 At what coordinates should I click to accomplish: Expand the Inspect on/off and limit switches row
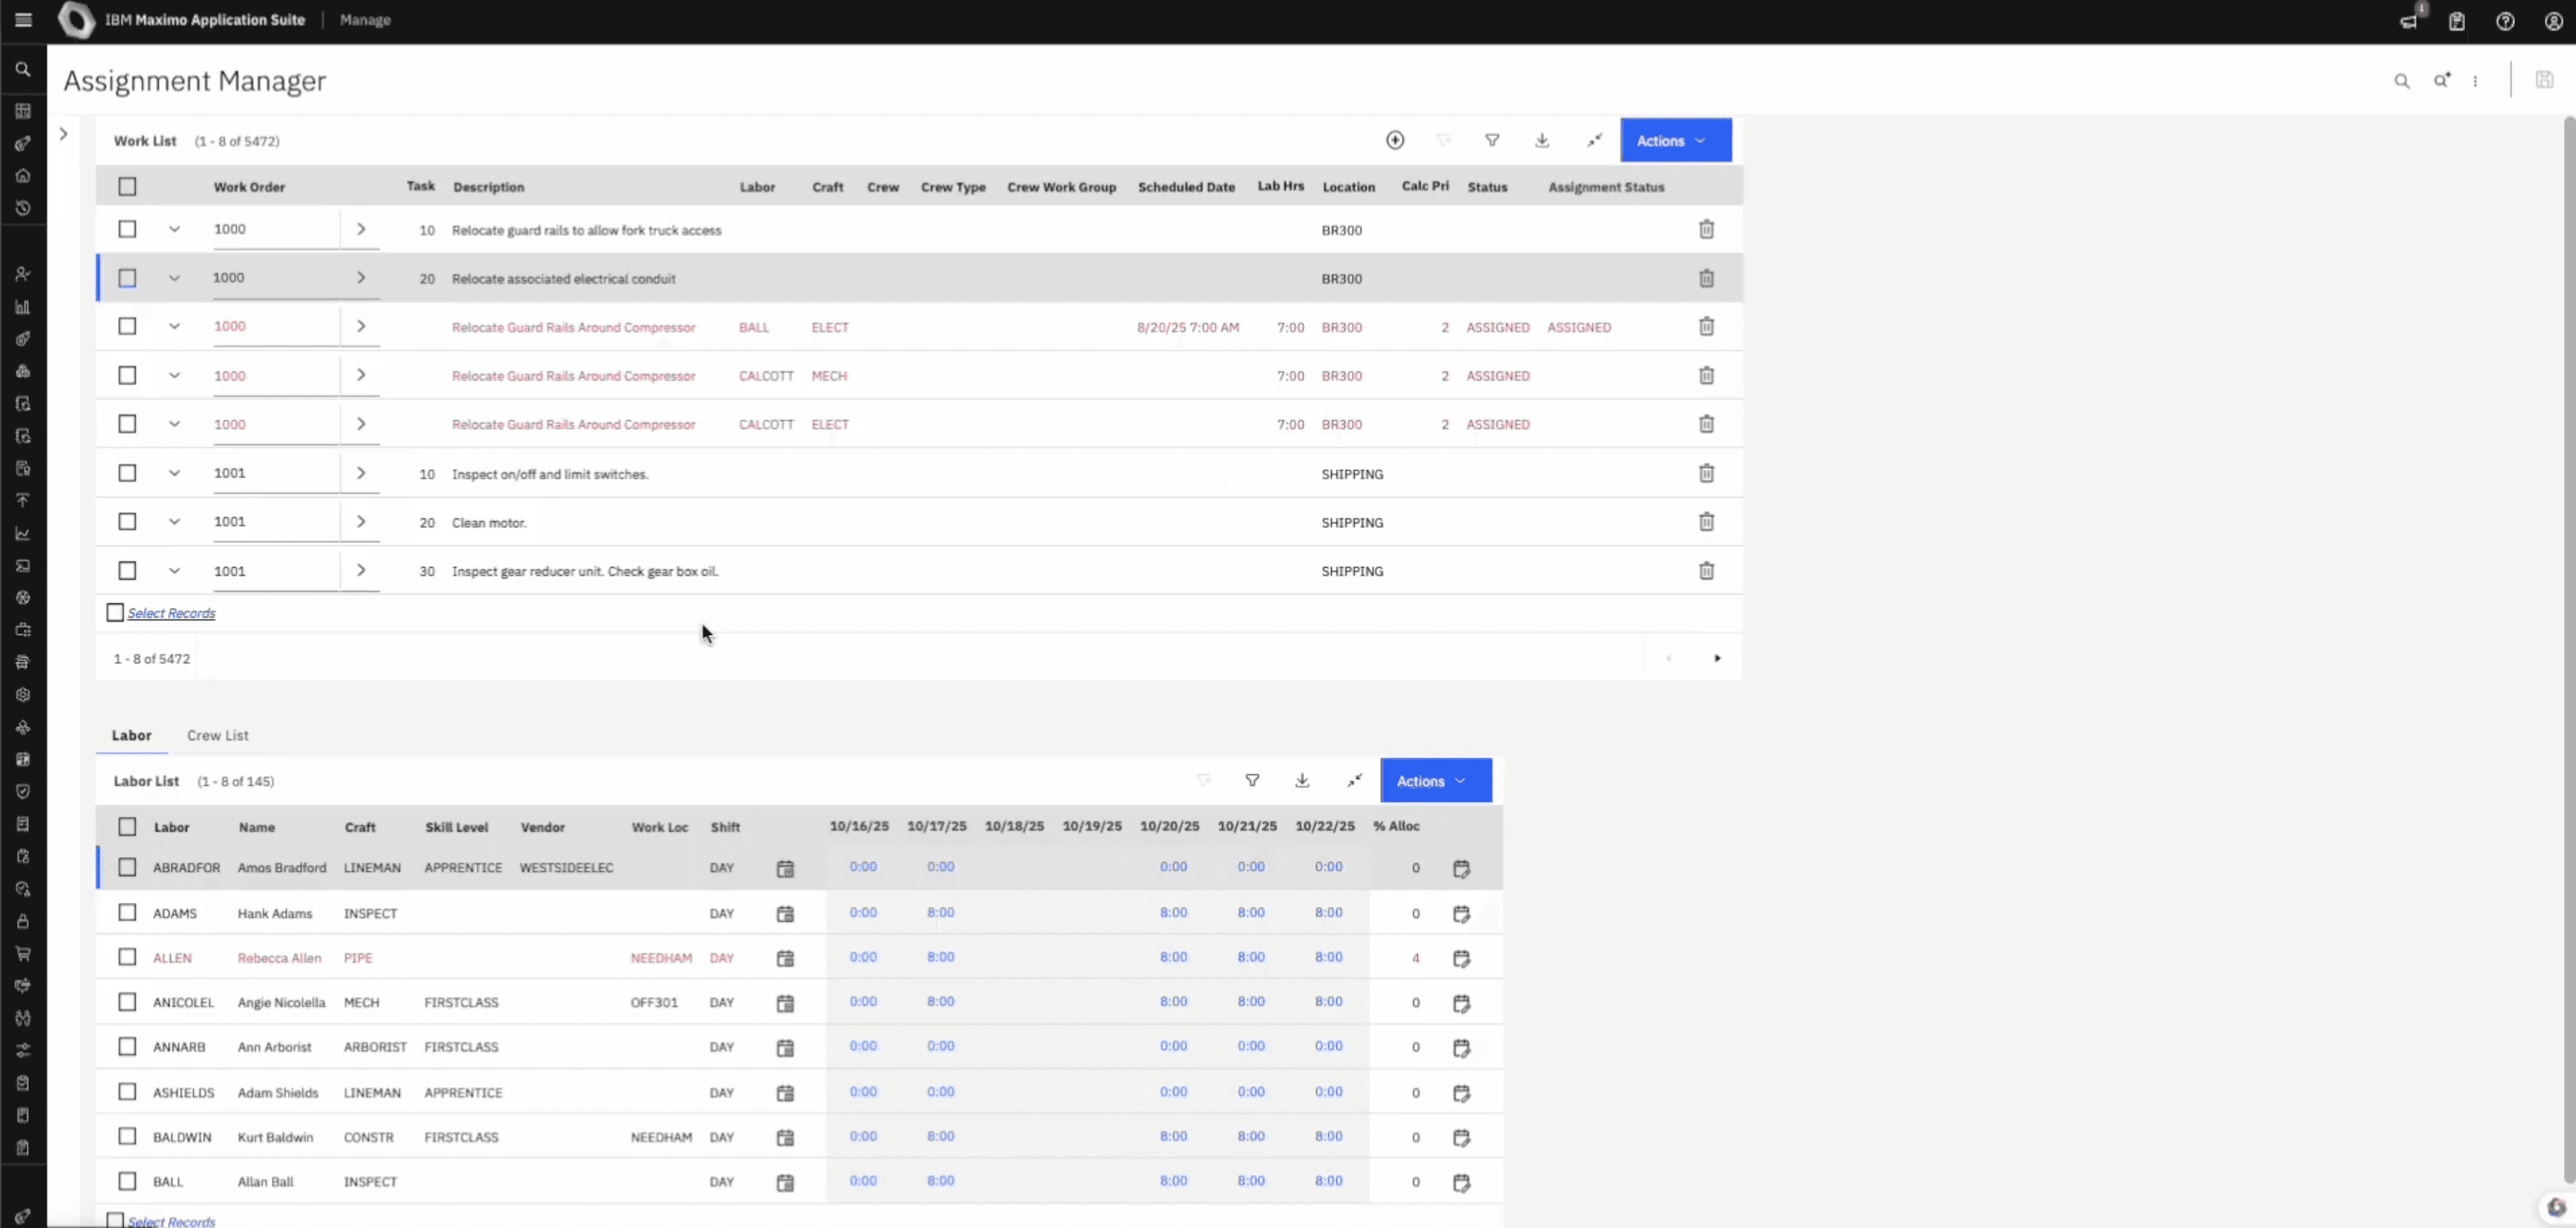[174, 473]
